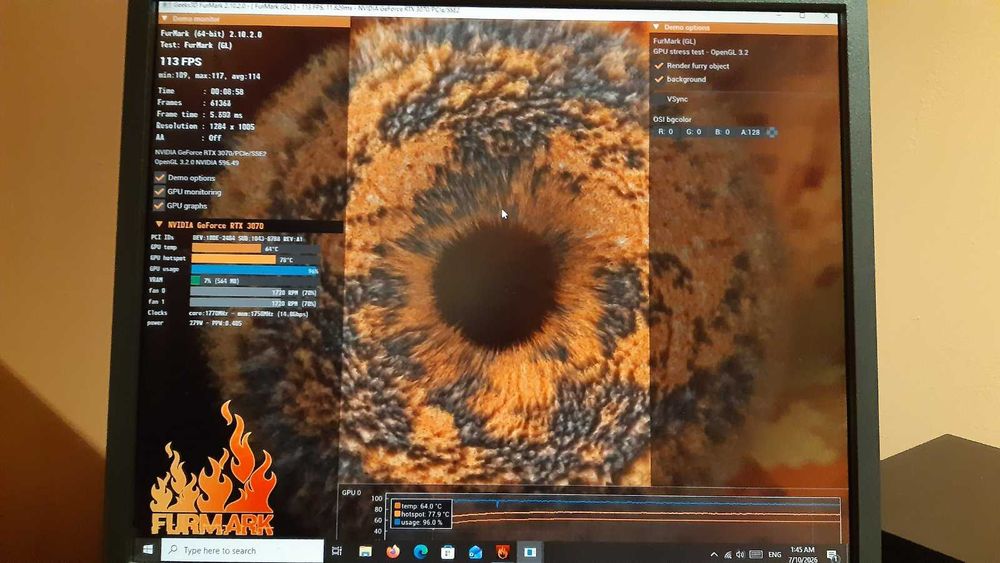Screen dimensions: 1000x563
Task: Click the 113 FPS readout
Action: pyautogui.click(x=180, y=61)
